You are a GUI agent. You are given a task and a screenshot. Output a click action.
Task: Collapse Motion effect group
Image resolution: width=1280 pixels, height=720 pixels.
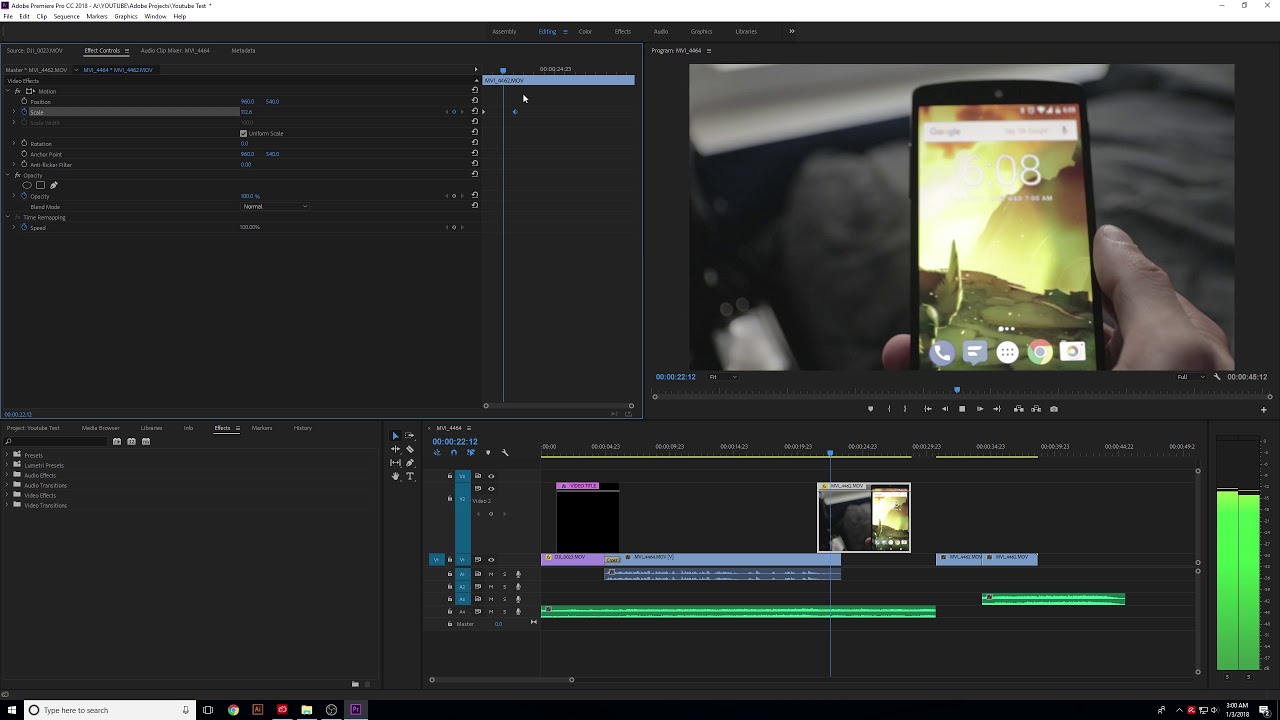pos(8,91)
